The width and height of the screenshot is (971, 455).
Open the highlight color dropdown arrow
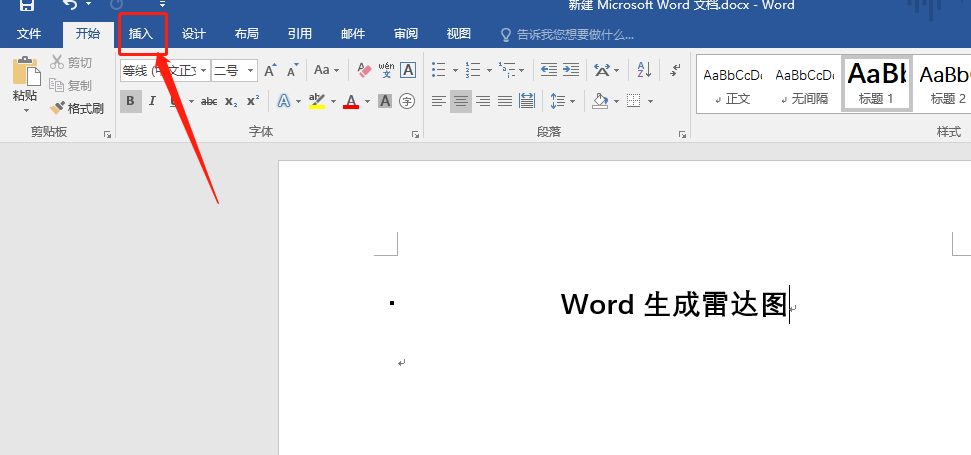click(x=333, y=102)
